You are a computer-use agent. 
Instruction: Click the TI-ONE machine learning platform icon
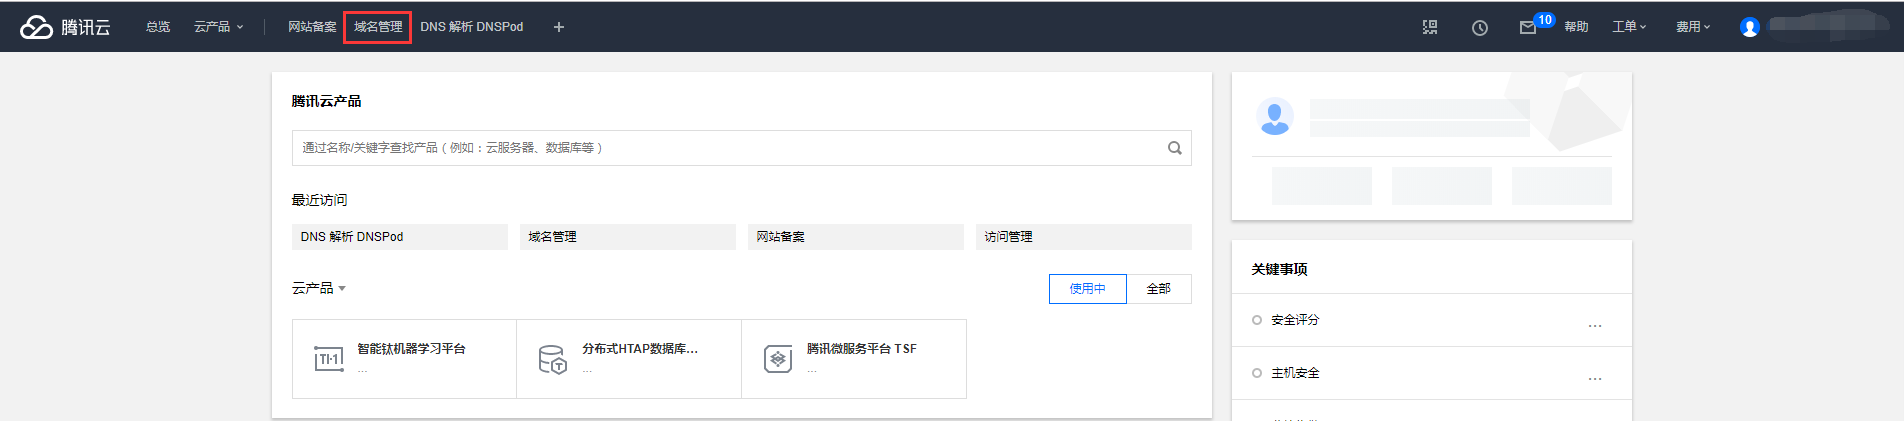329,359
